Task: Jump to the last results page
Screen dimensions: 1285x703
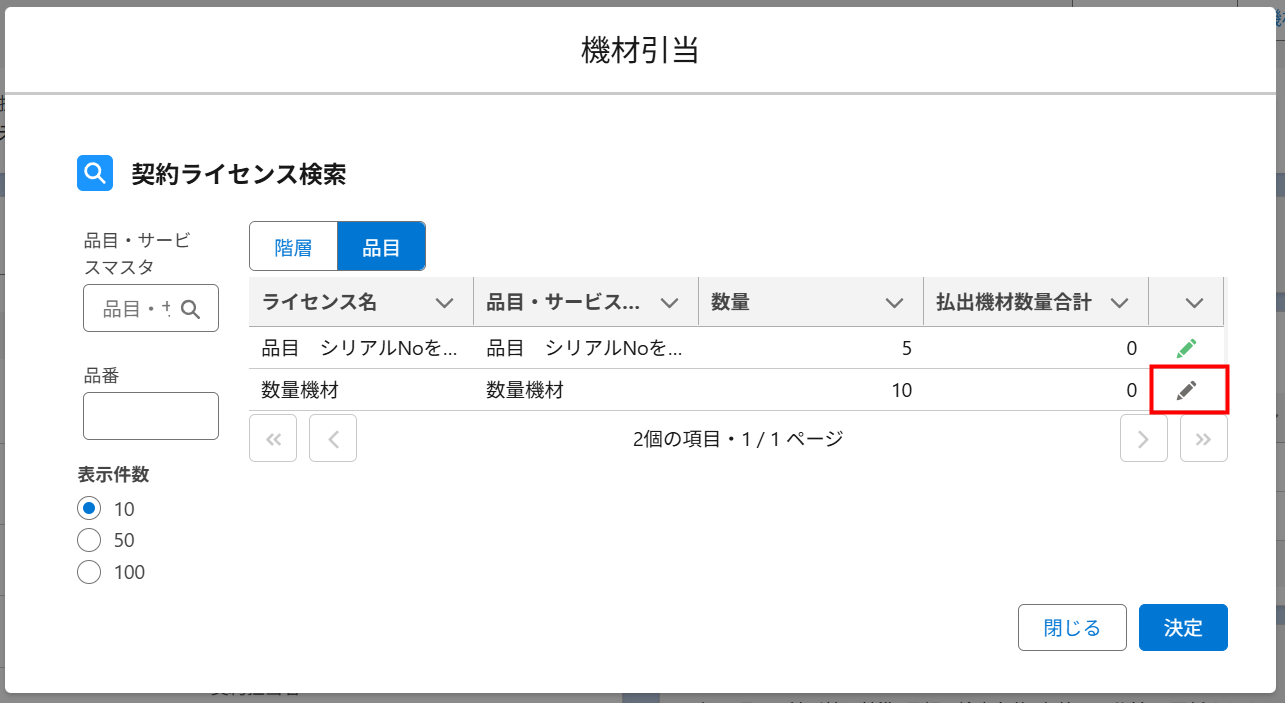Action: 1204,438
